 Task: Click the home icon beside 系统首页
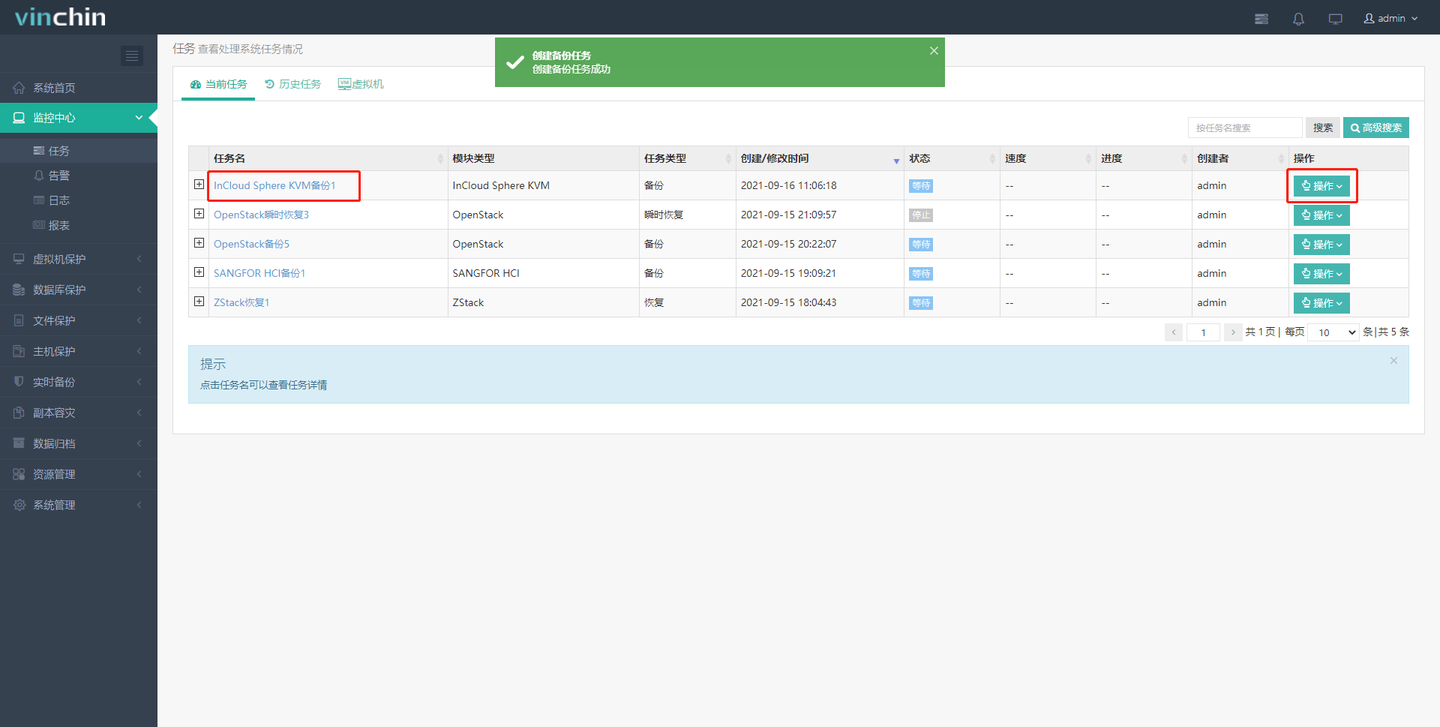point(19,88)
